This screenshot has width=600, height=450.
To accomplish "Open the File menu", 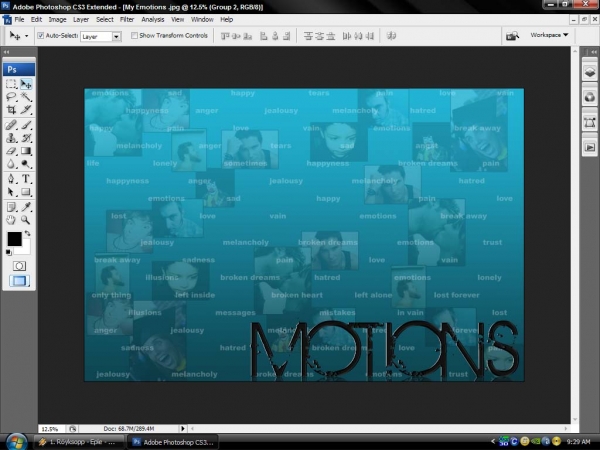I will click(x=19, y=20).
